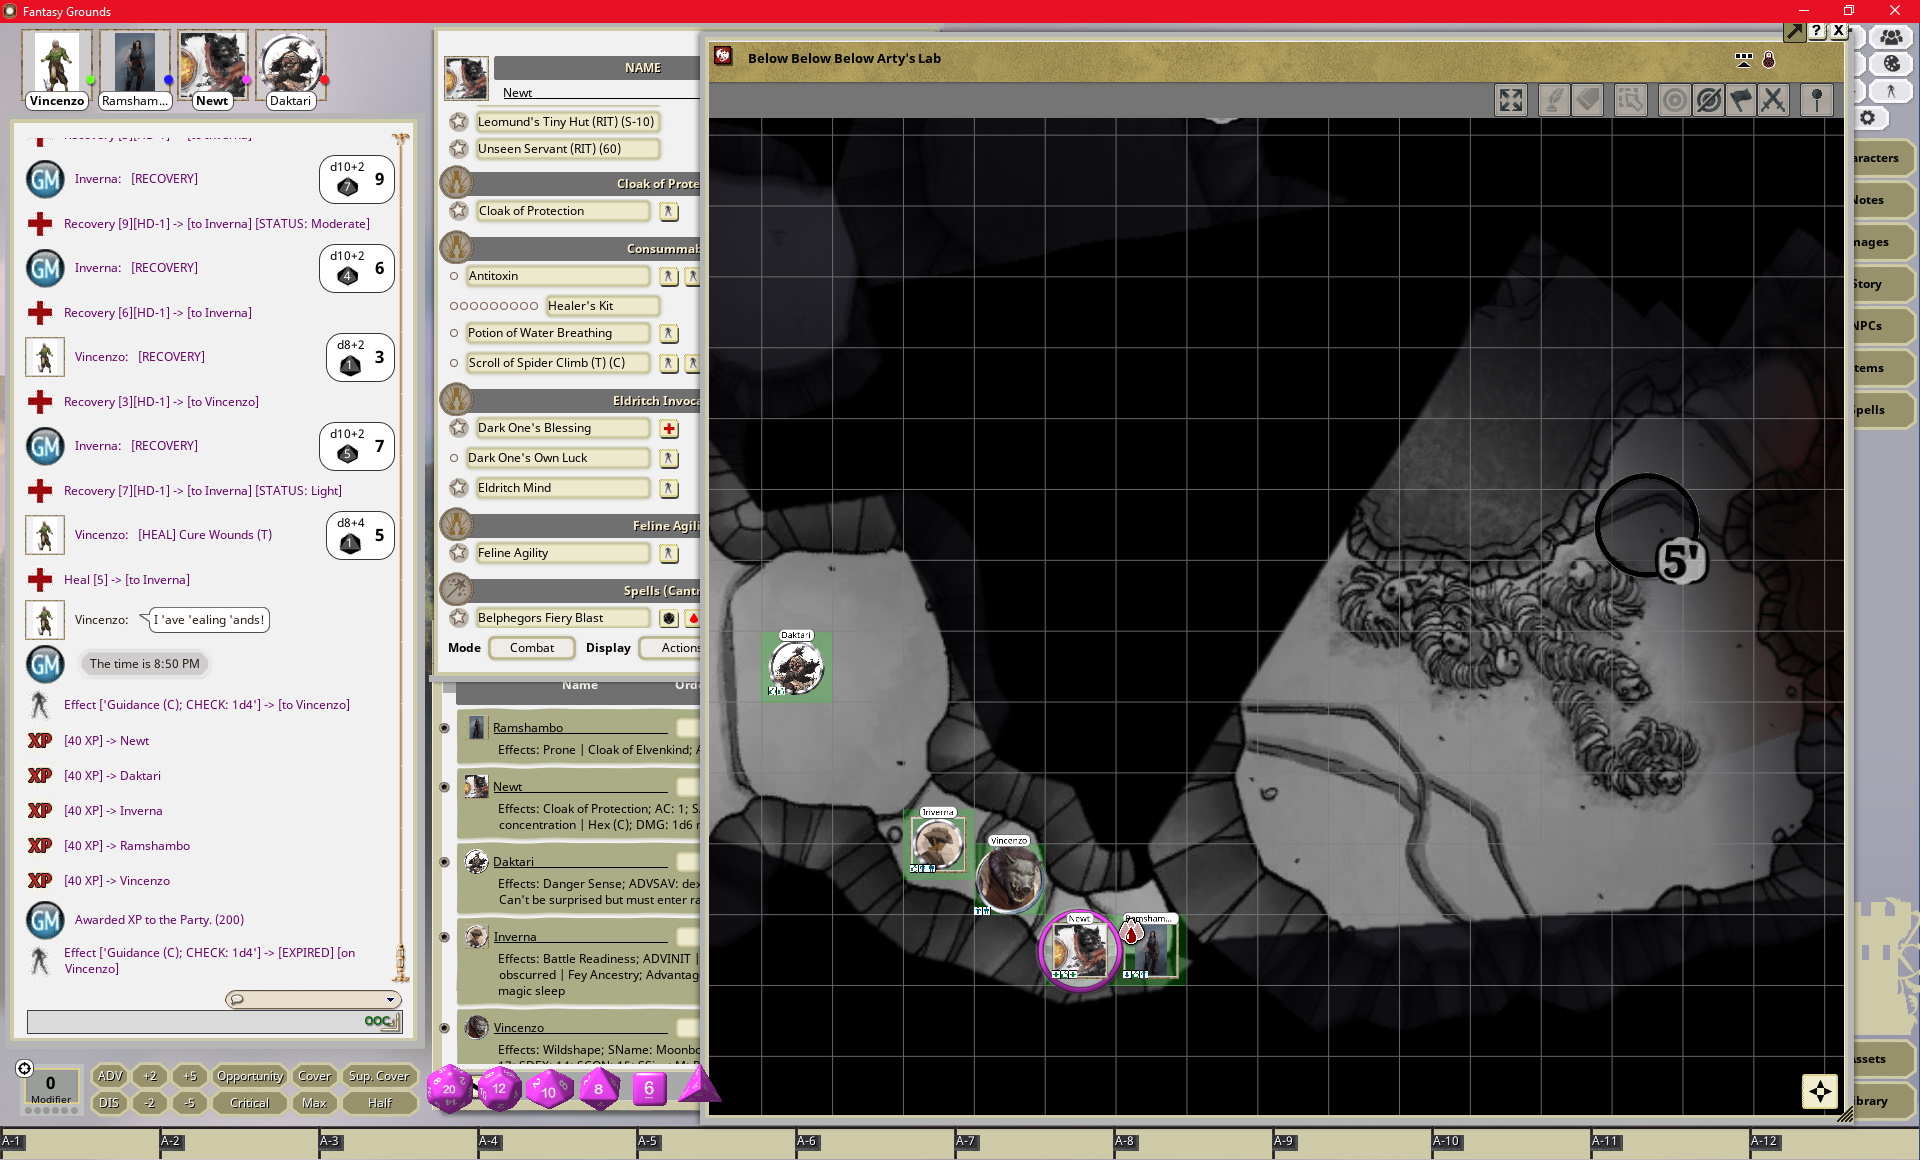
Task: Select the eraser tool in map toolbar
Action: (1588, 100)
